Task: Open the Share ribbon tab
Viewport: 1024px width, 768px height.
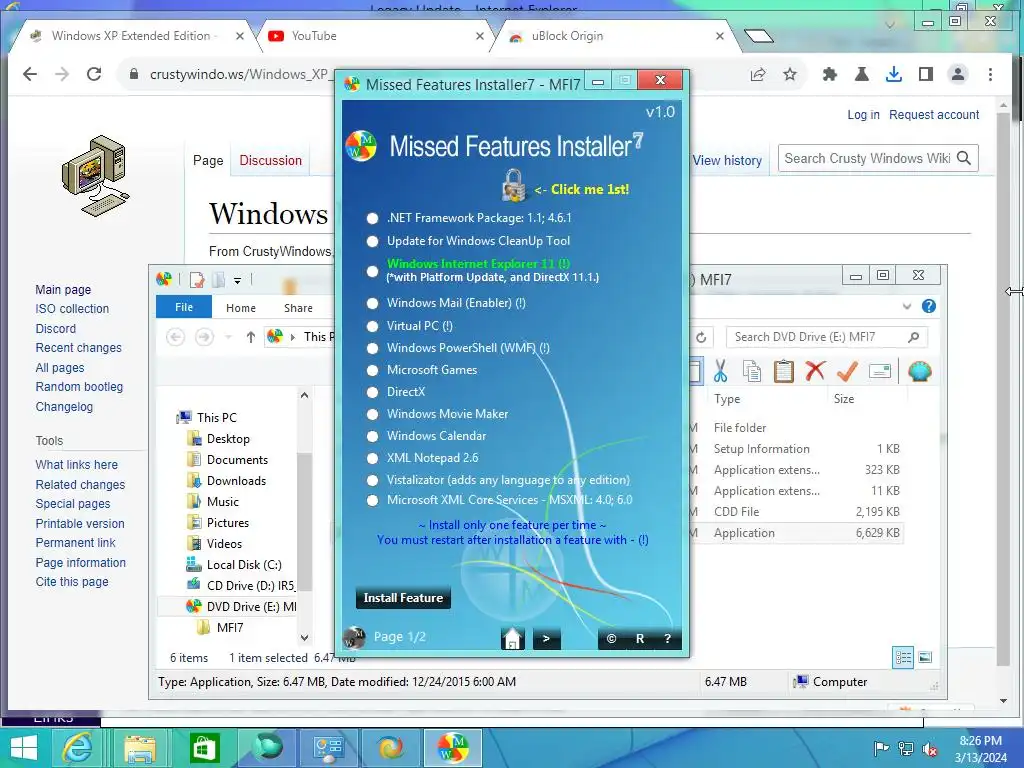Action: pyautogui.click(x=298, y=308)
